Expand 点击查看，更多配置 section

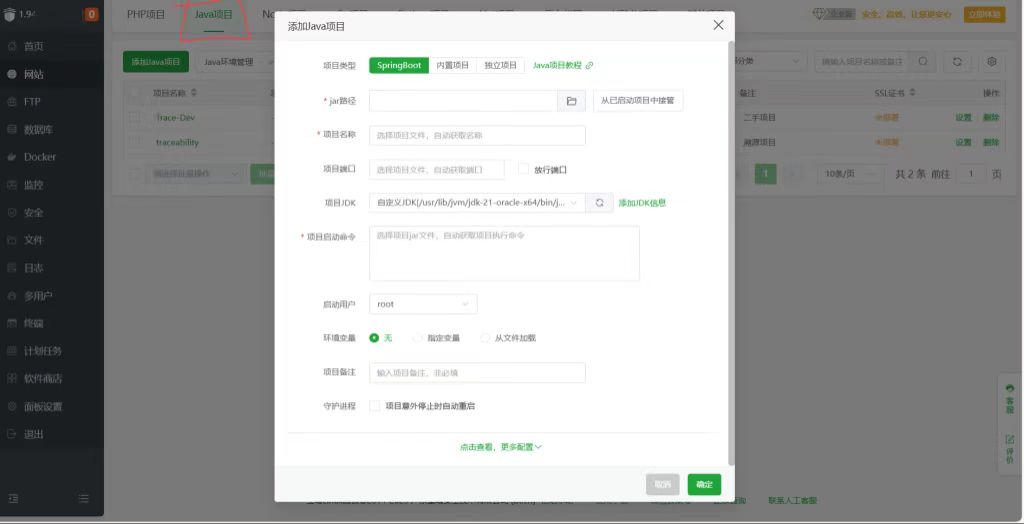pos(500,447)
